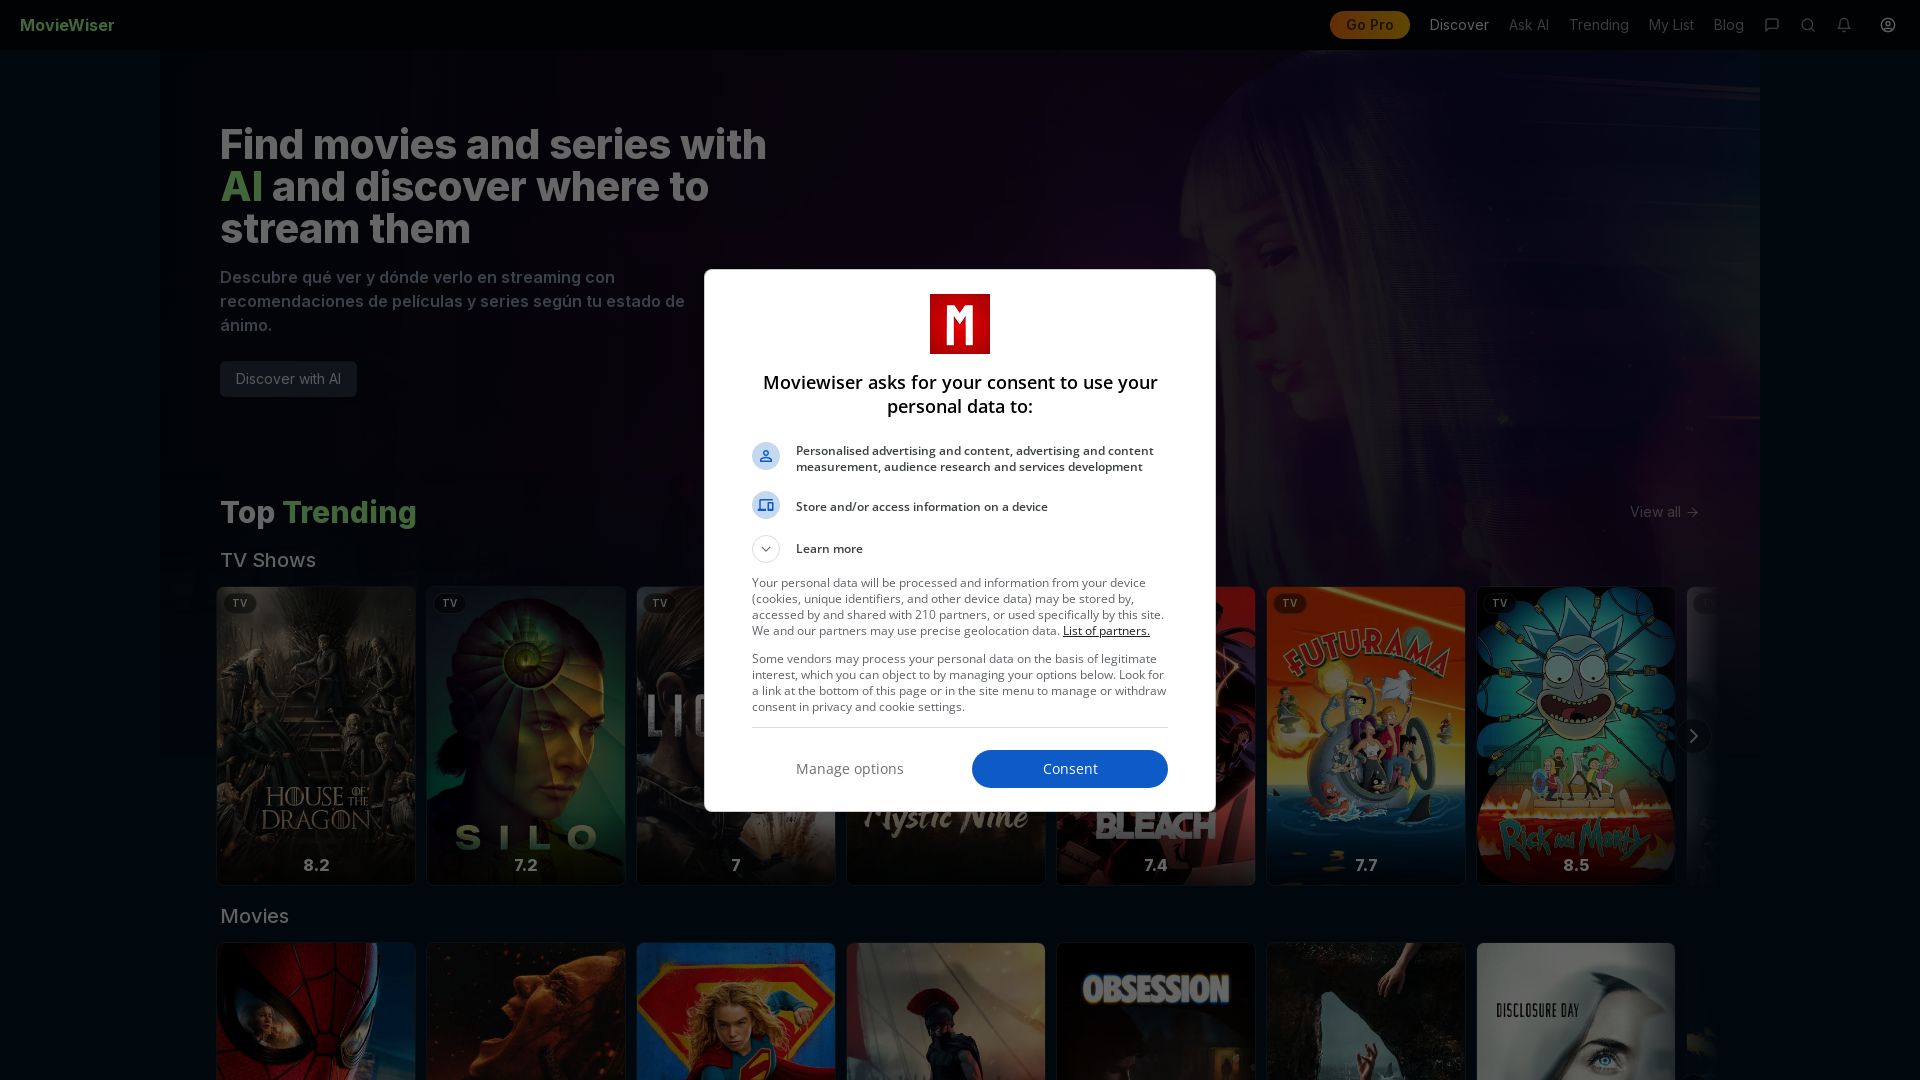Open the Supergirl movie poster
Viewport: 1920px width, 1080px height.
(x=736, y=1011)
